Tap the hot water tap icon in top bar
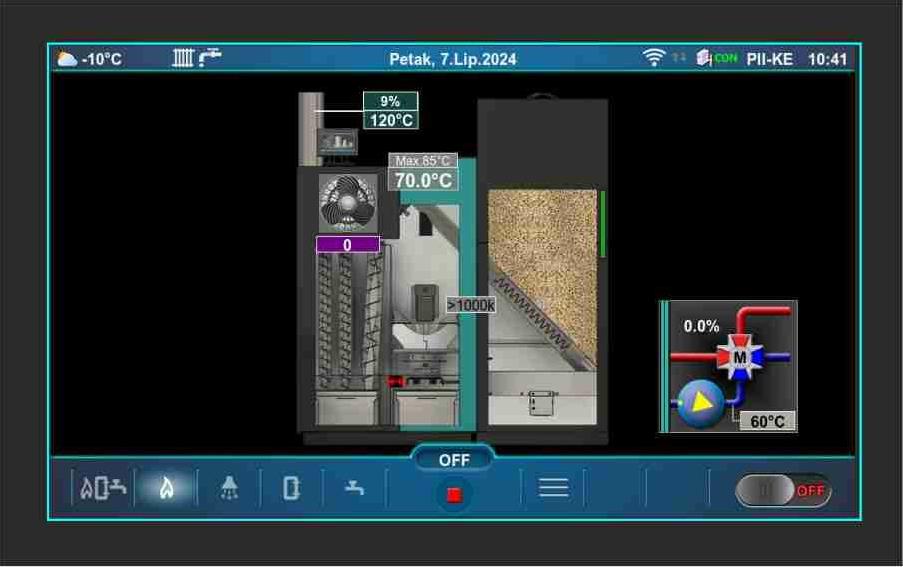This screenshot has width=903, height=567. point(210,58)
